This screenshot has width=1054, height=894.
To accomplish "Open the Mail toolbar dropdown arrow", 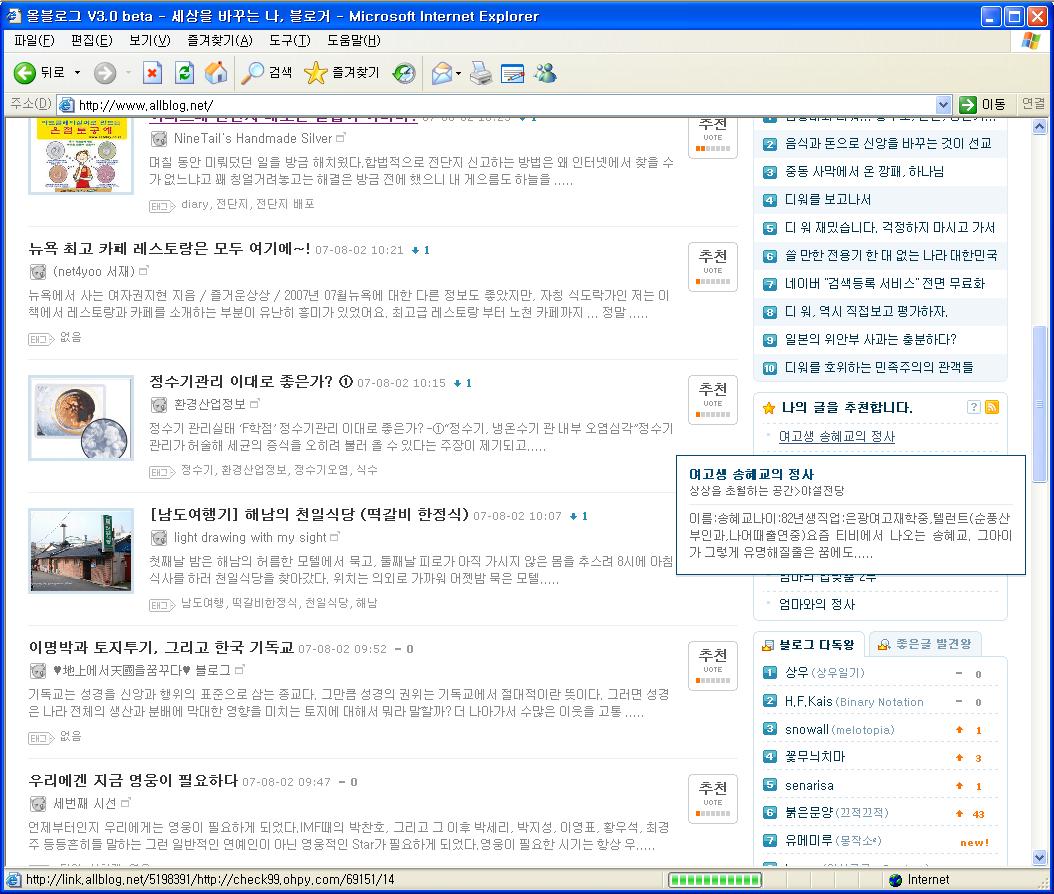I will tap(458, 73).
